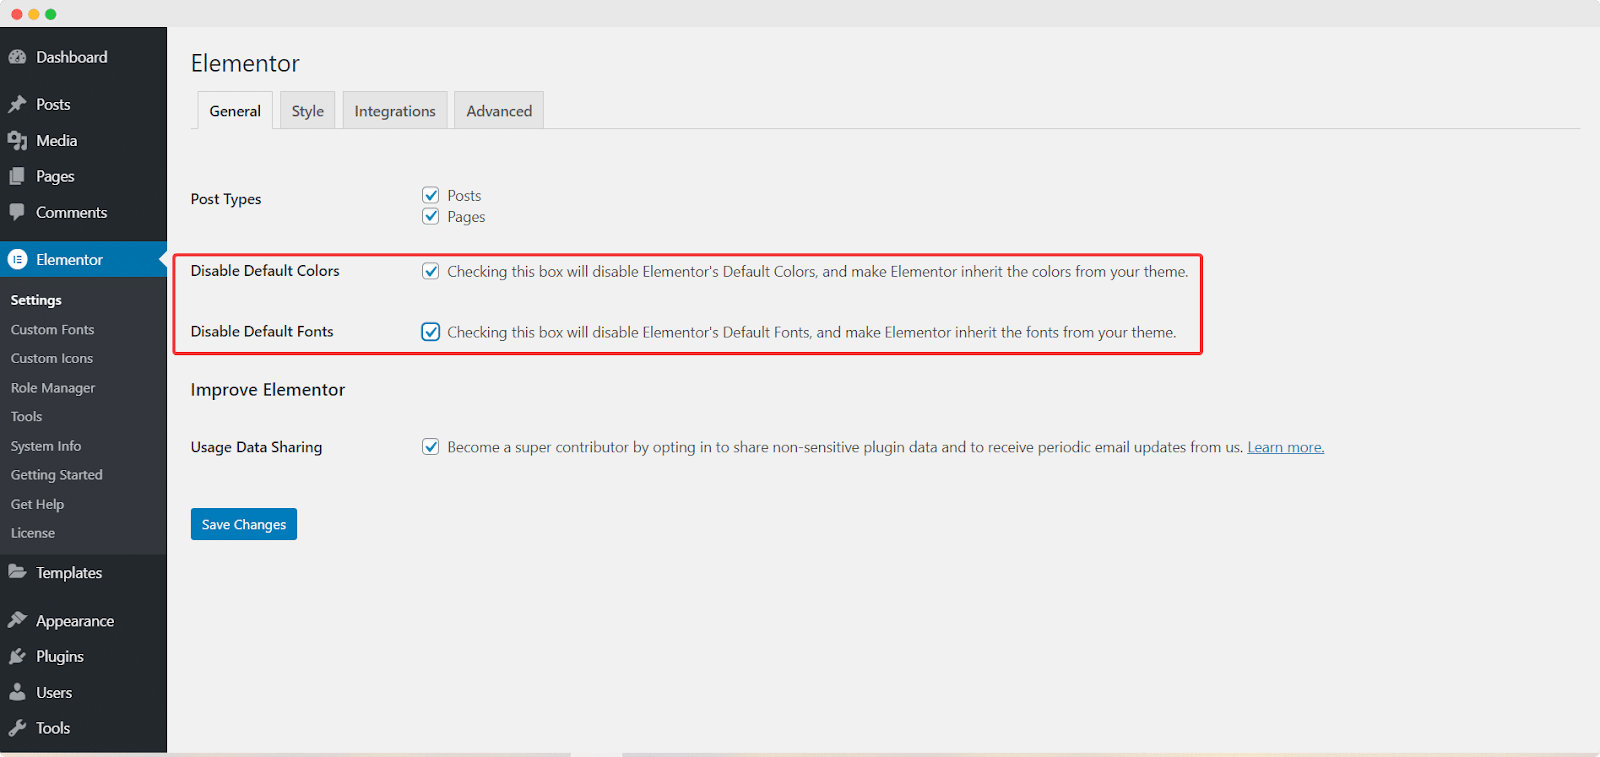Image resolution: width=1600 pixels, height=757 pixels.
Task: Toggle Disable Default Fonts checkbox
Action: (431, 332)
